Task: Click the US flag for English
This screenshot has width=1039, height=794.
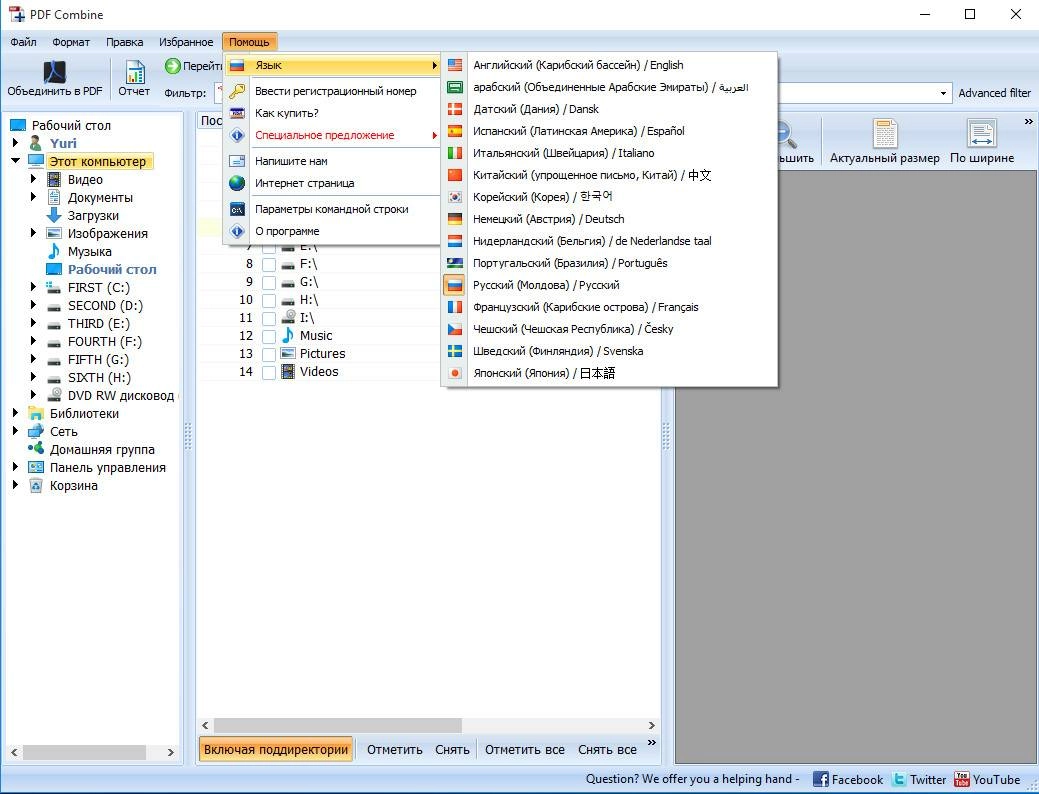Action: pos(455,65)
